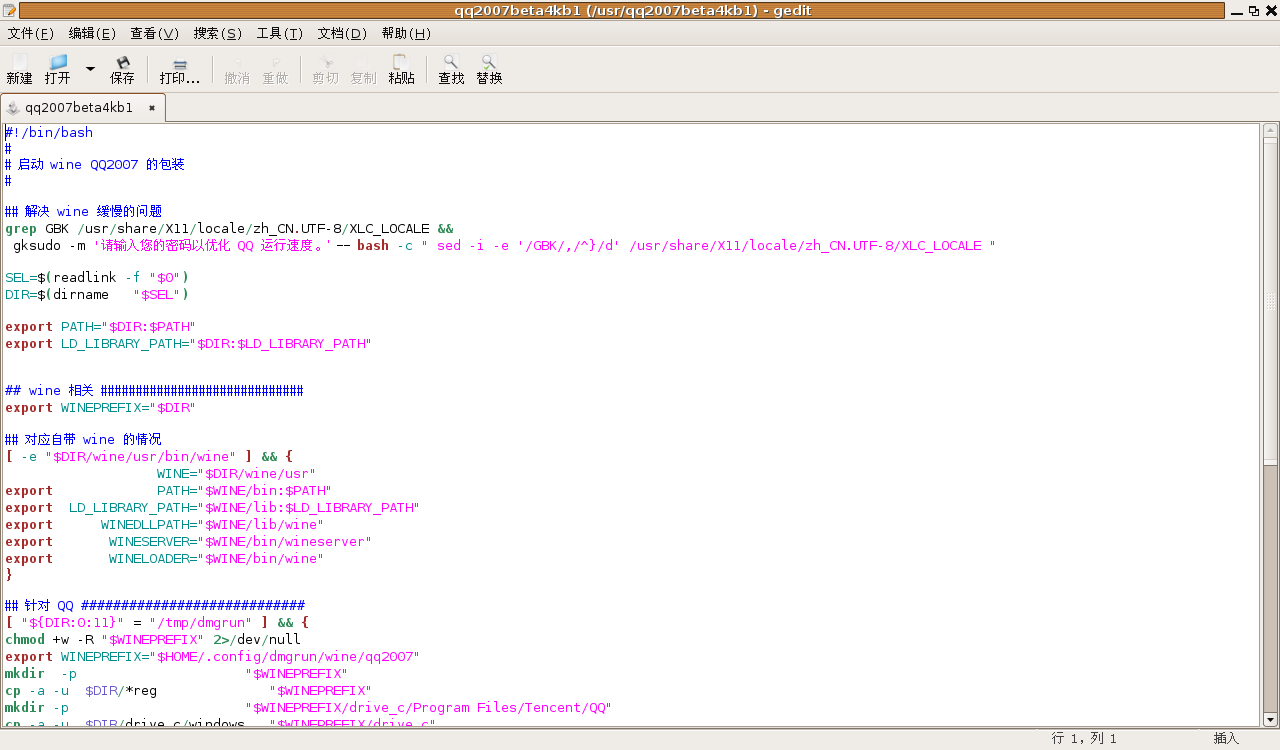Click the '# 启动 wine QQ2007 的包装' comment
The height and width of the screenshot is (750, 1280).
click(95, 164)
